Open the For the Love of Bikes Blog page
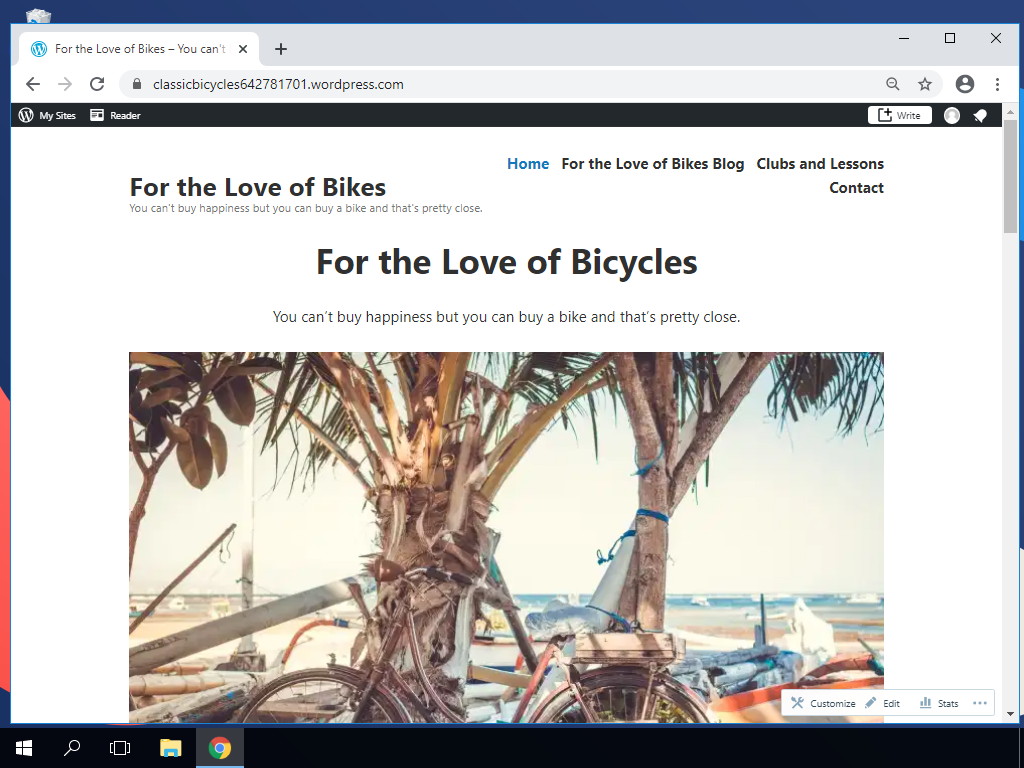The image size is (1024, 768). click(x=652, y=164)
